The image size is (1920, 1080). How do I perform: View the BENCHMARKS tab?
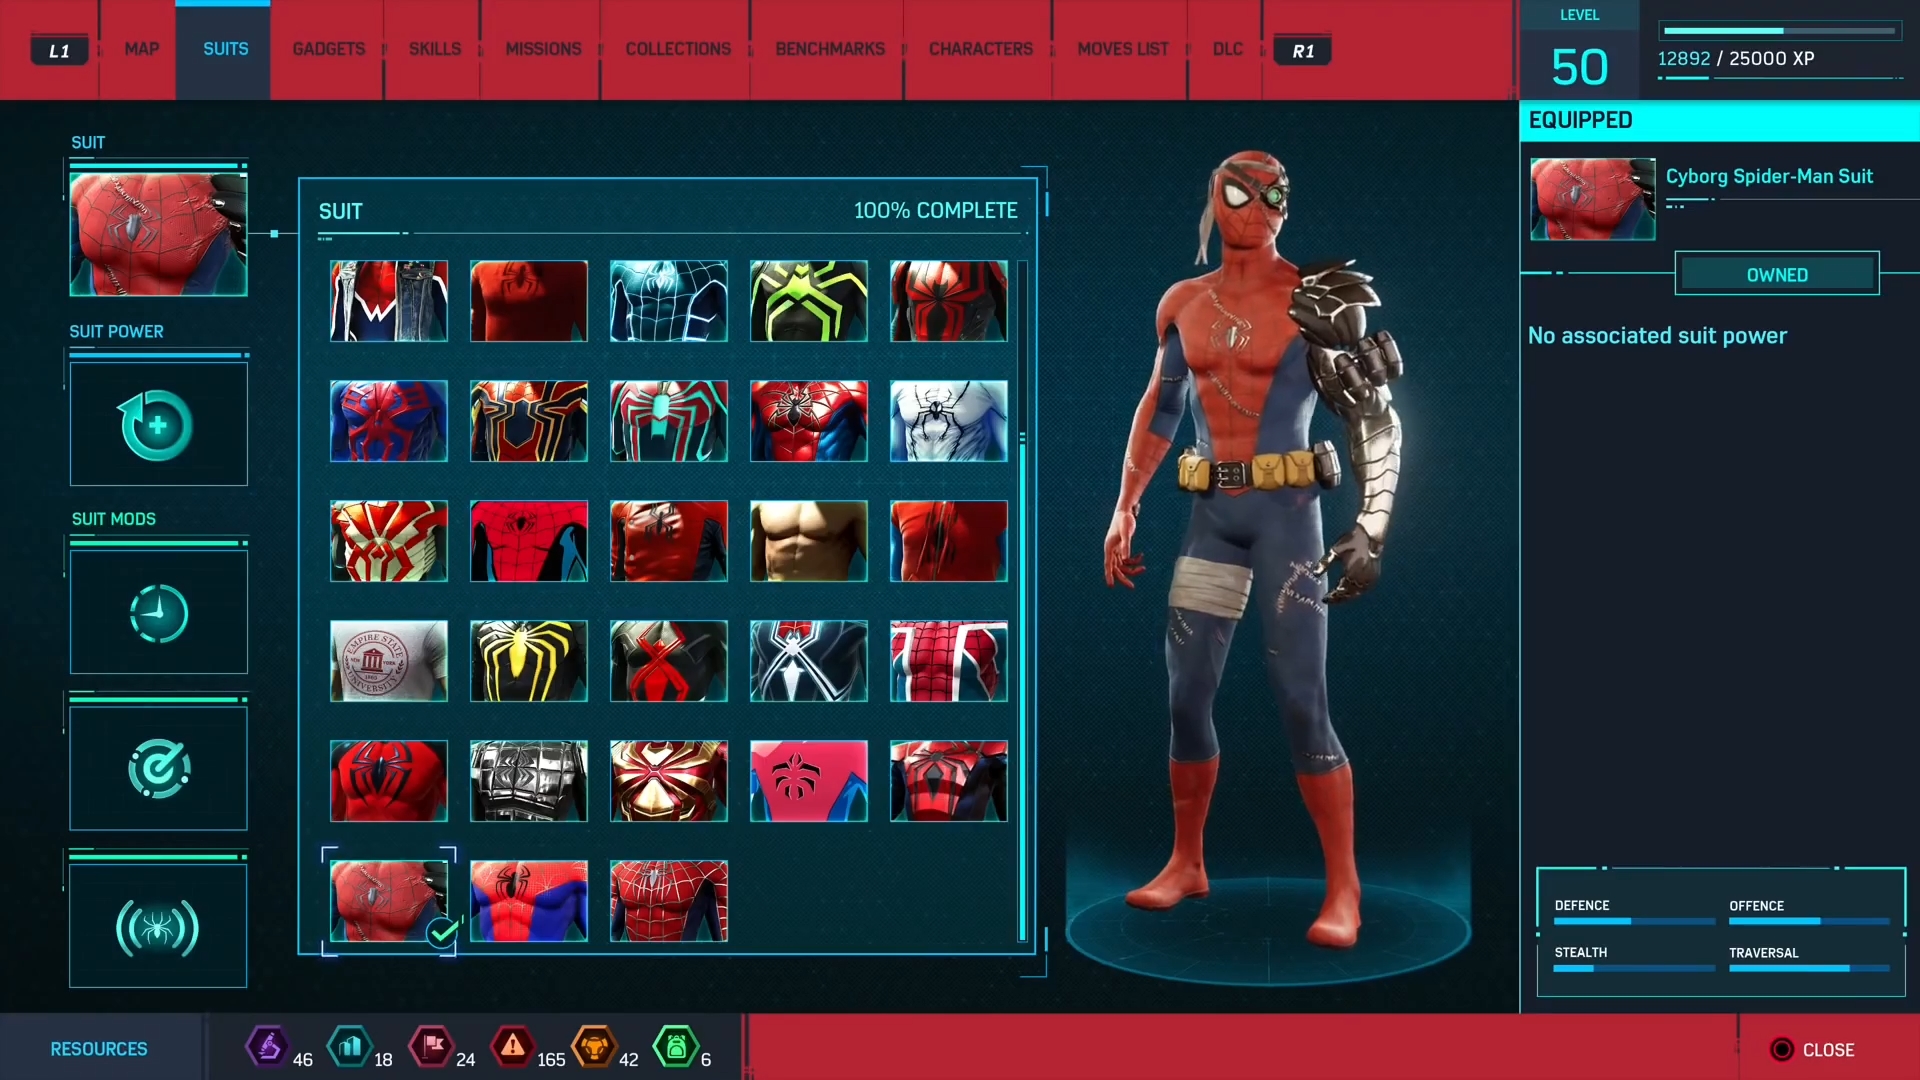click(830, 49)
